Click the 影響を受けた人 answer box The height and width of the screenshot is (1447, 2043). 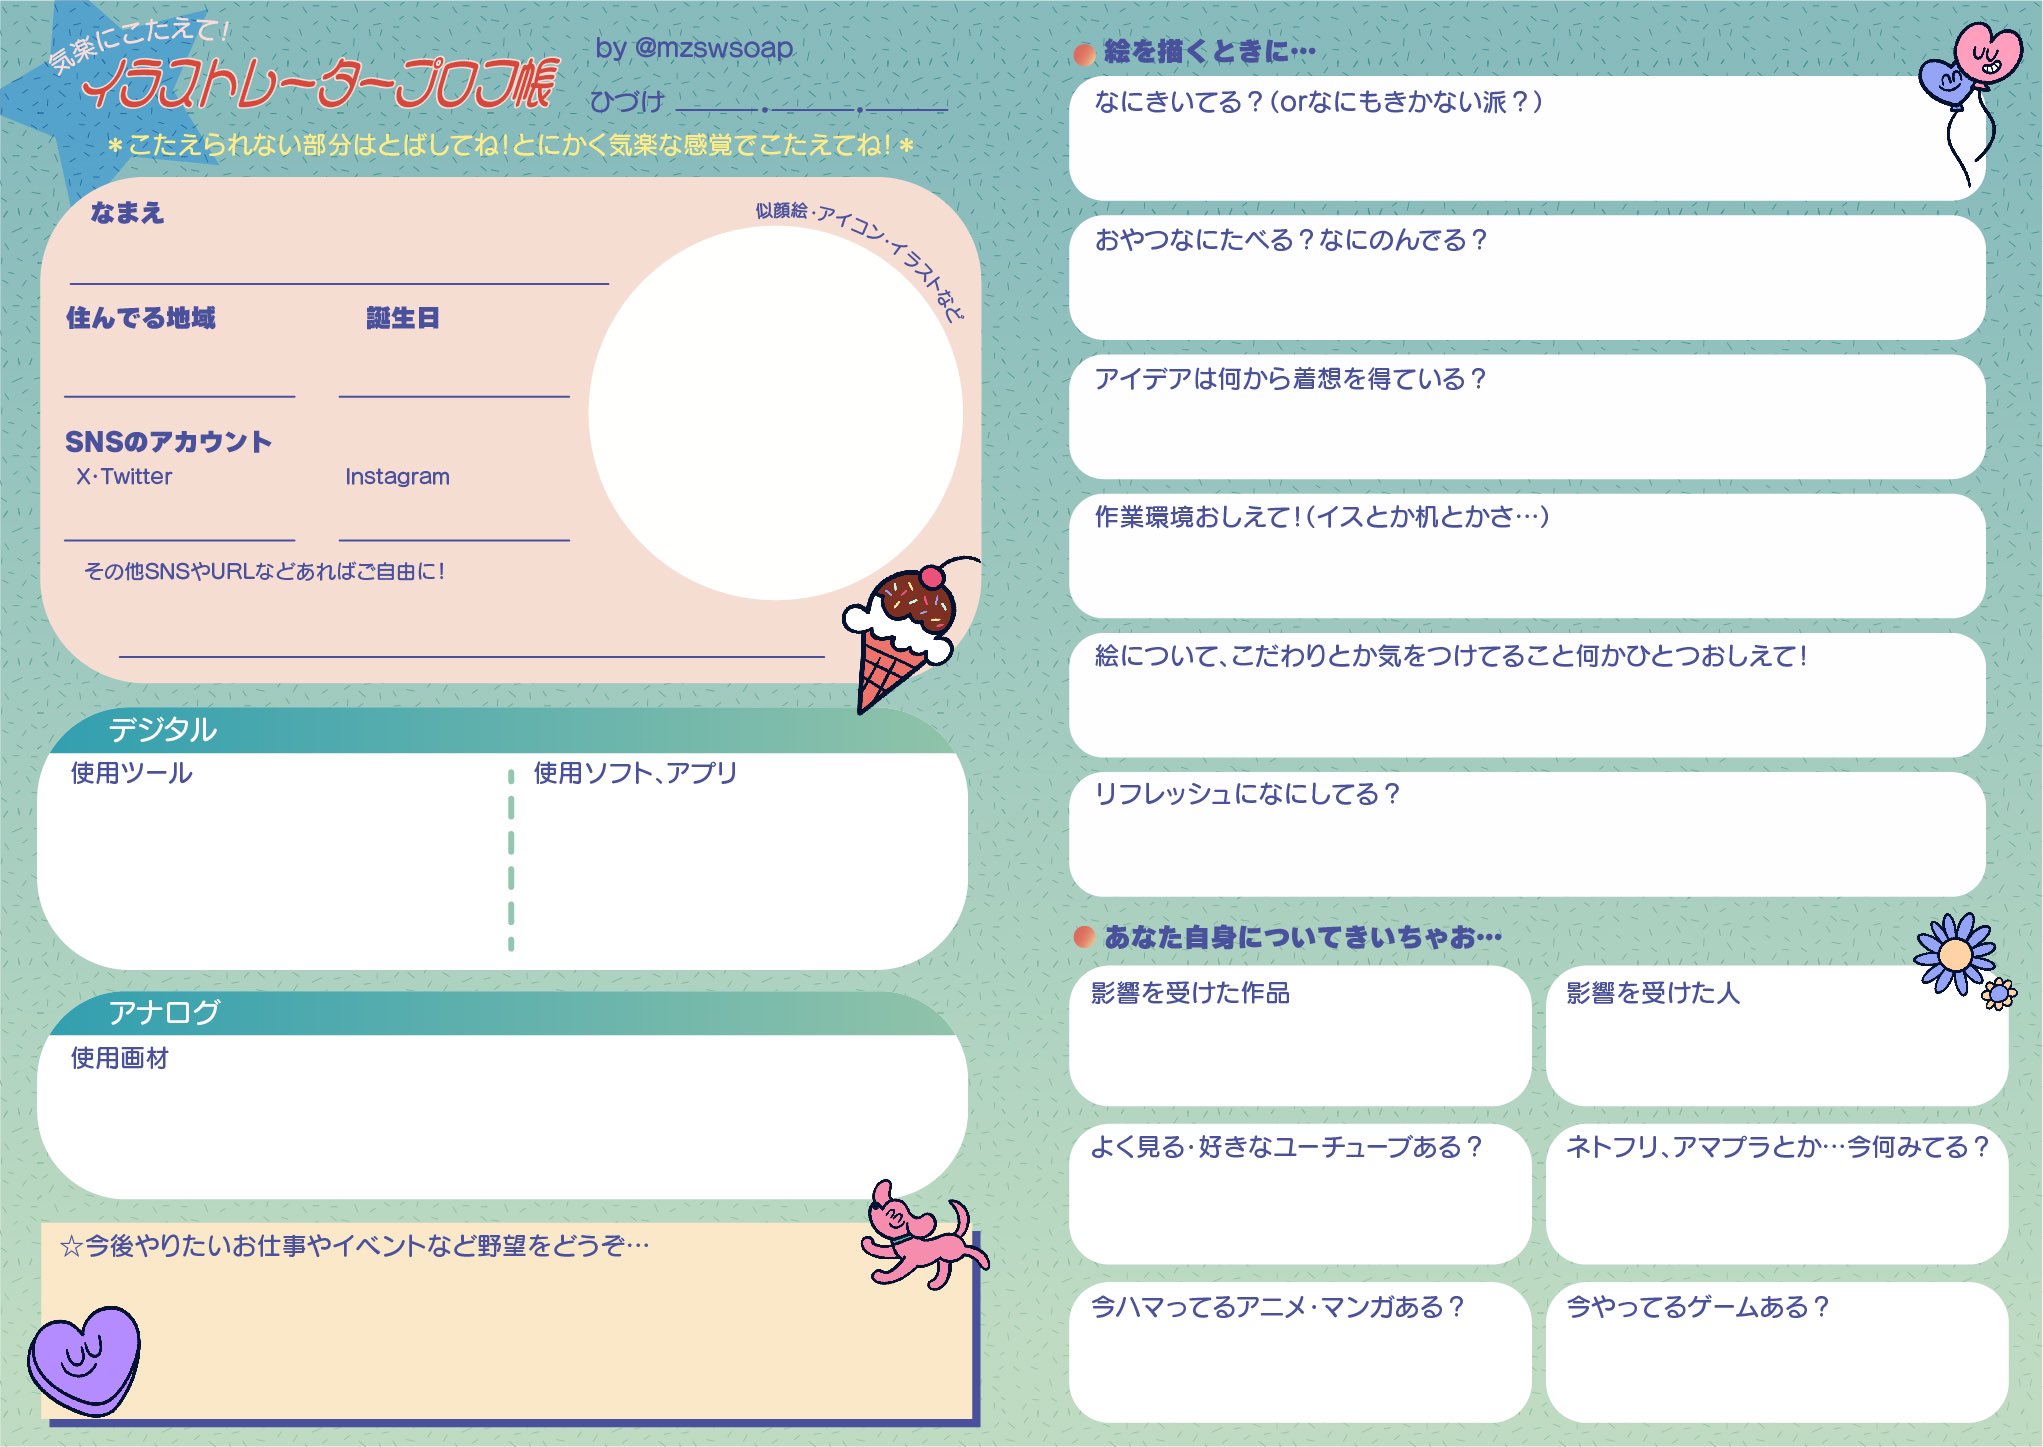[1777, 1035]
